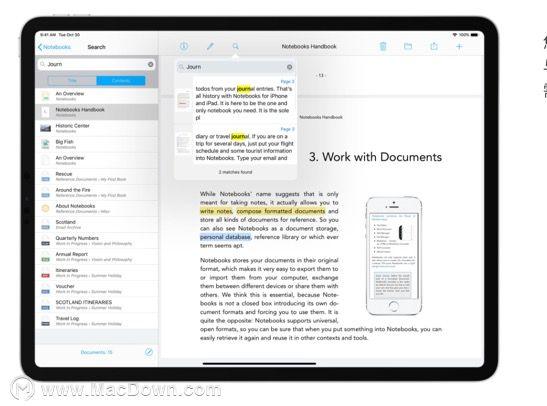Clear the sidebar search field

150,64
